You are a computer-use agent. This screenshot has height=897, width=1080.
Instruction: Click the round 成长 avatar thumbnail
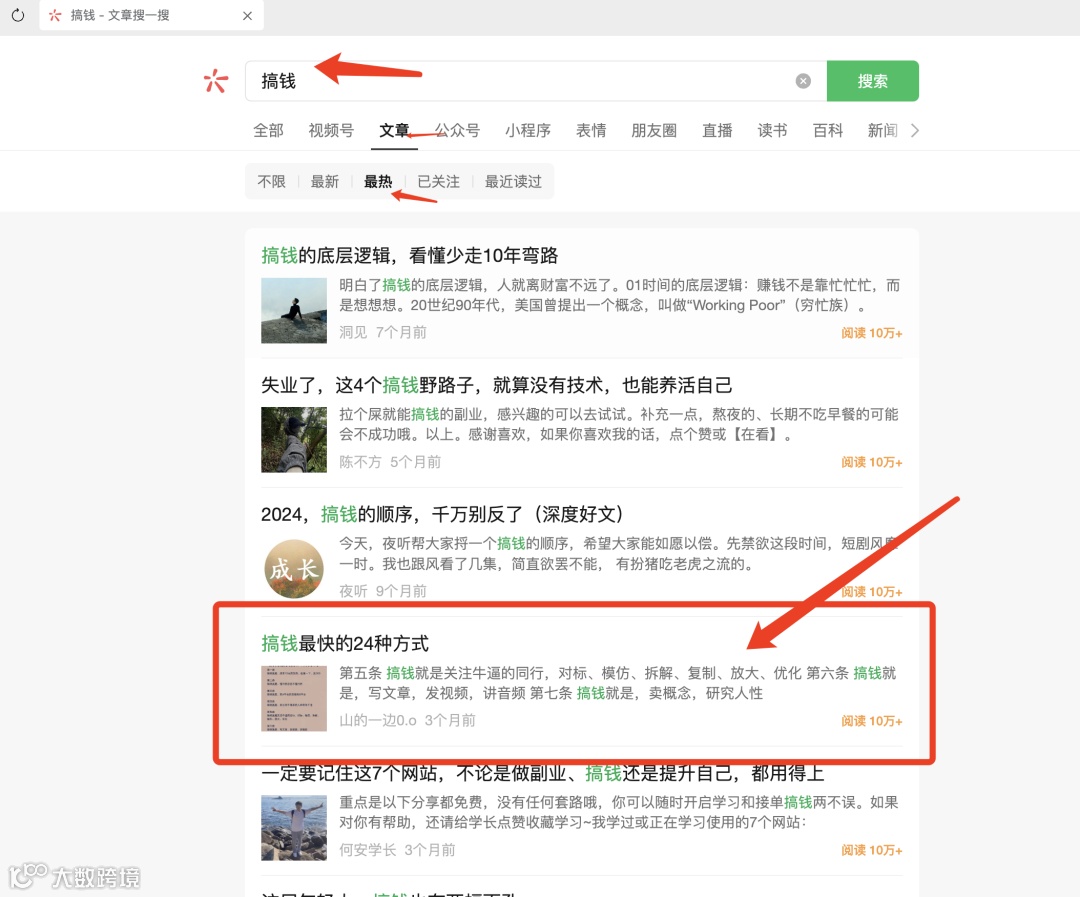click(x=293, y=569)
